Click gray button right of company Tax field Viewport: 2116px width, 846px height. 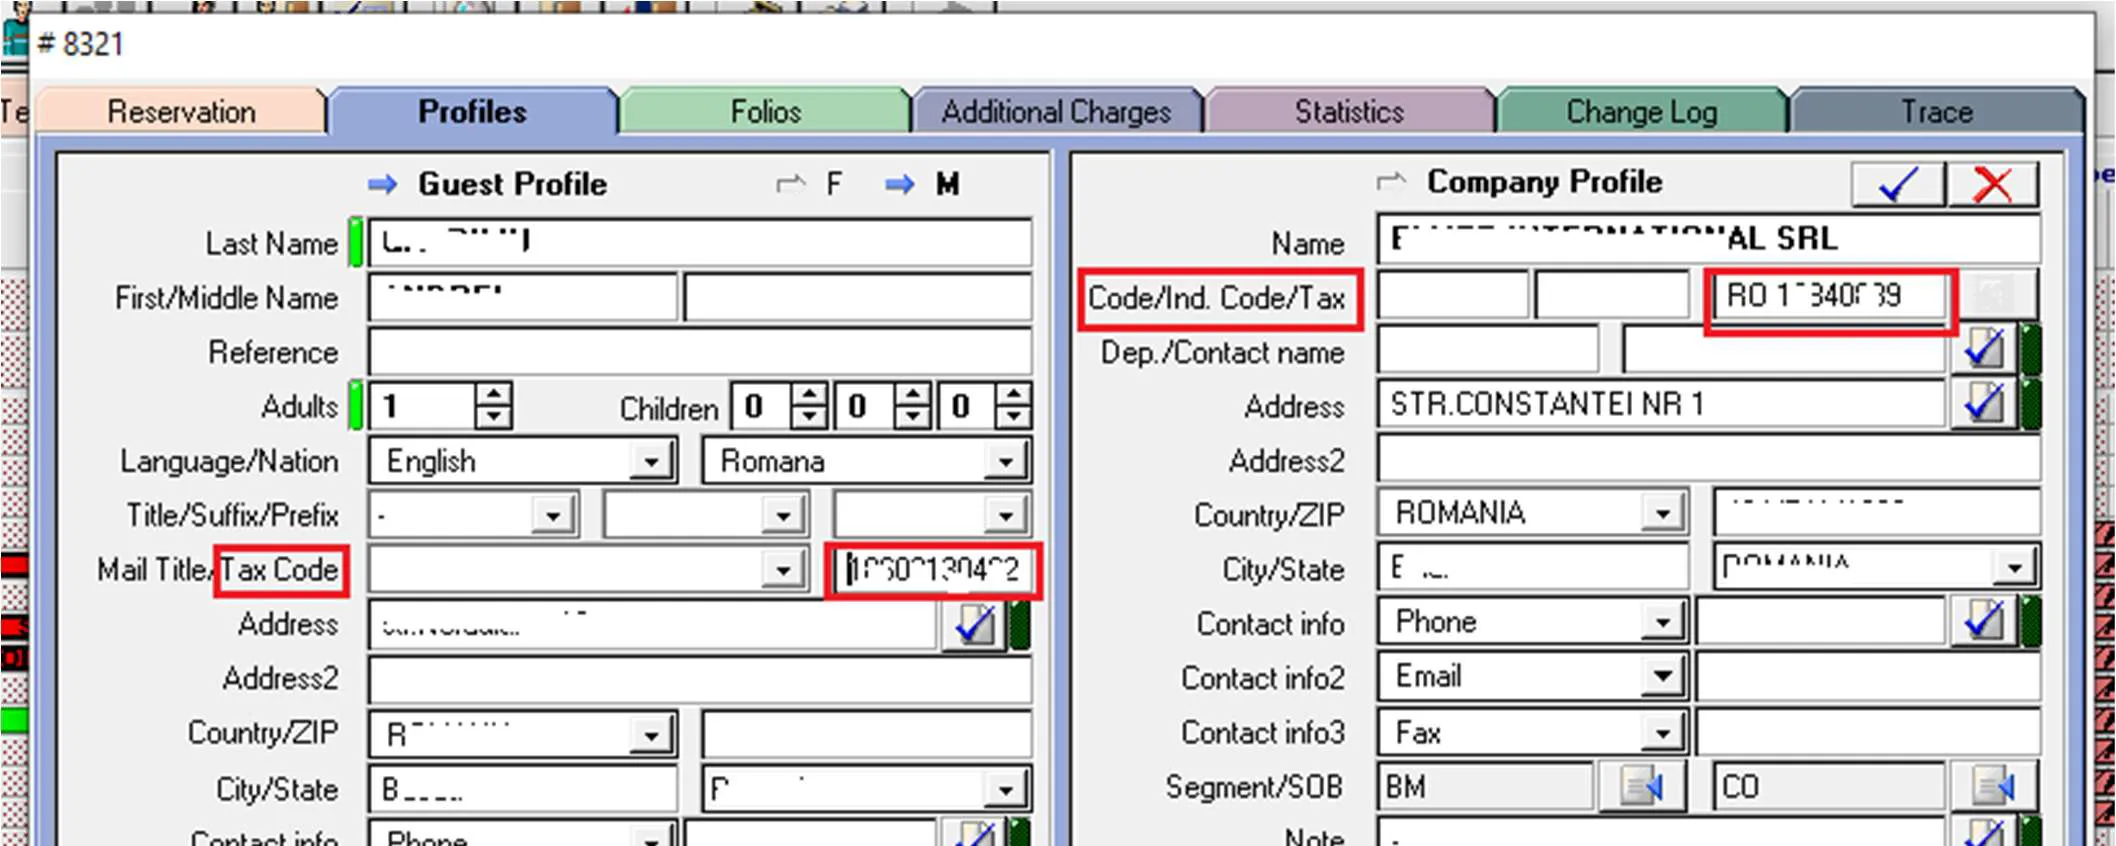click(x=1997, y=295)
